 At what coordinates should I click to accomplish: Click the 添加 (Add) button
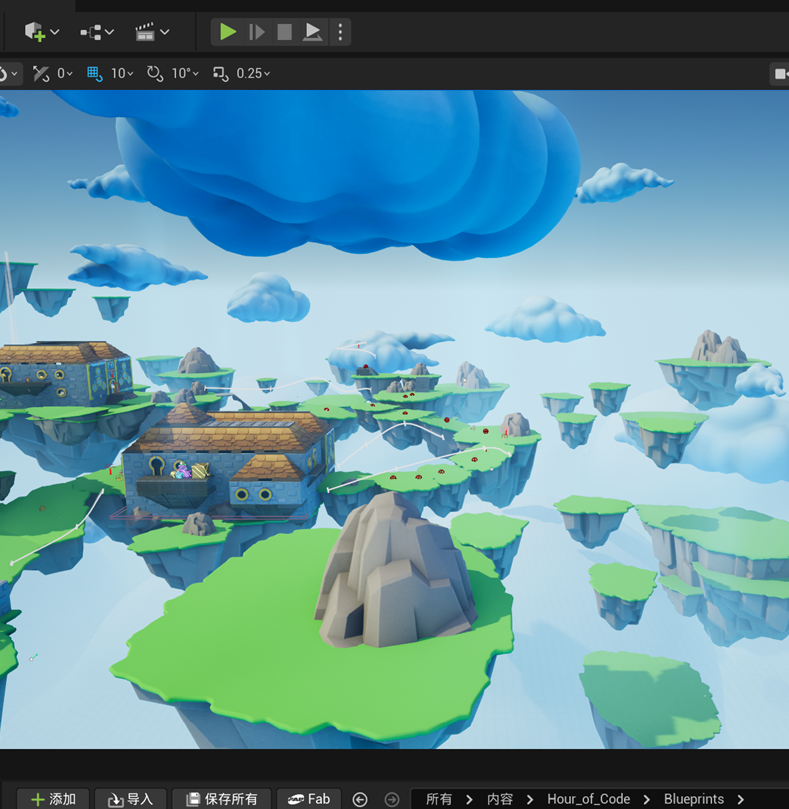(53, 799)
